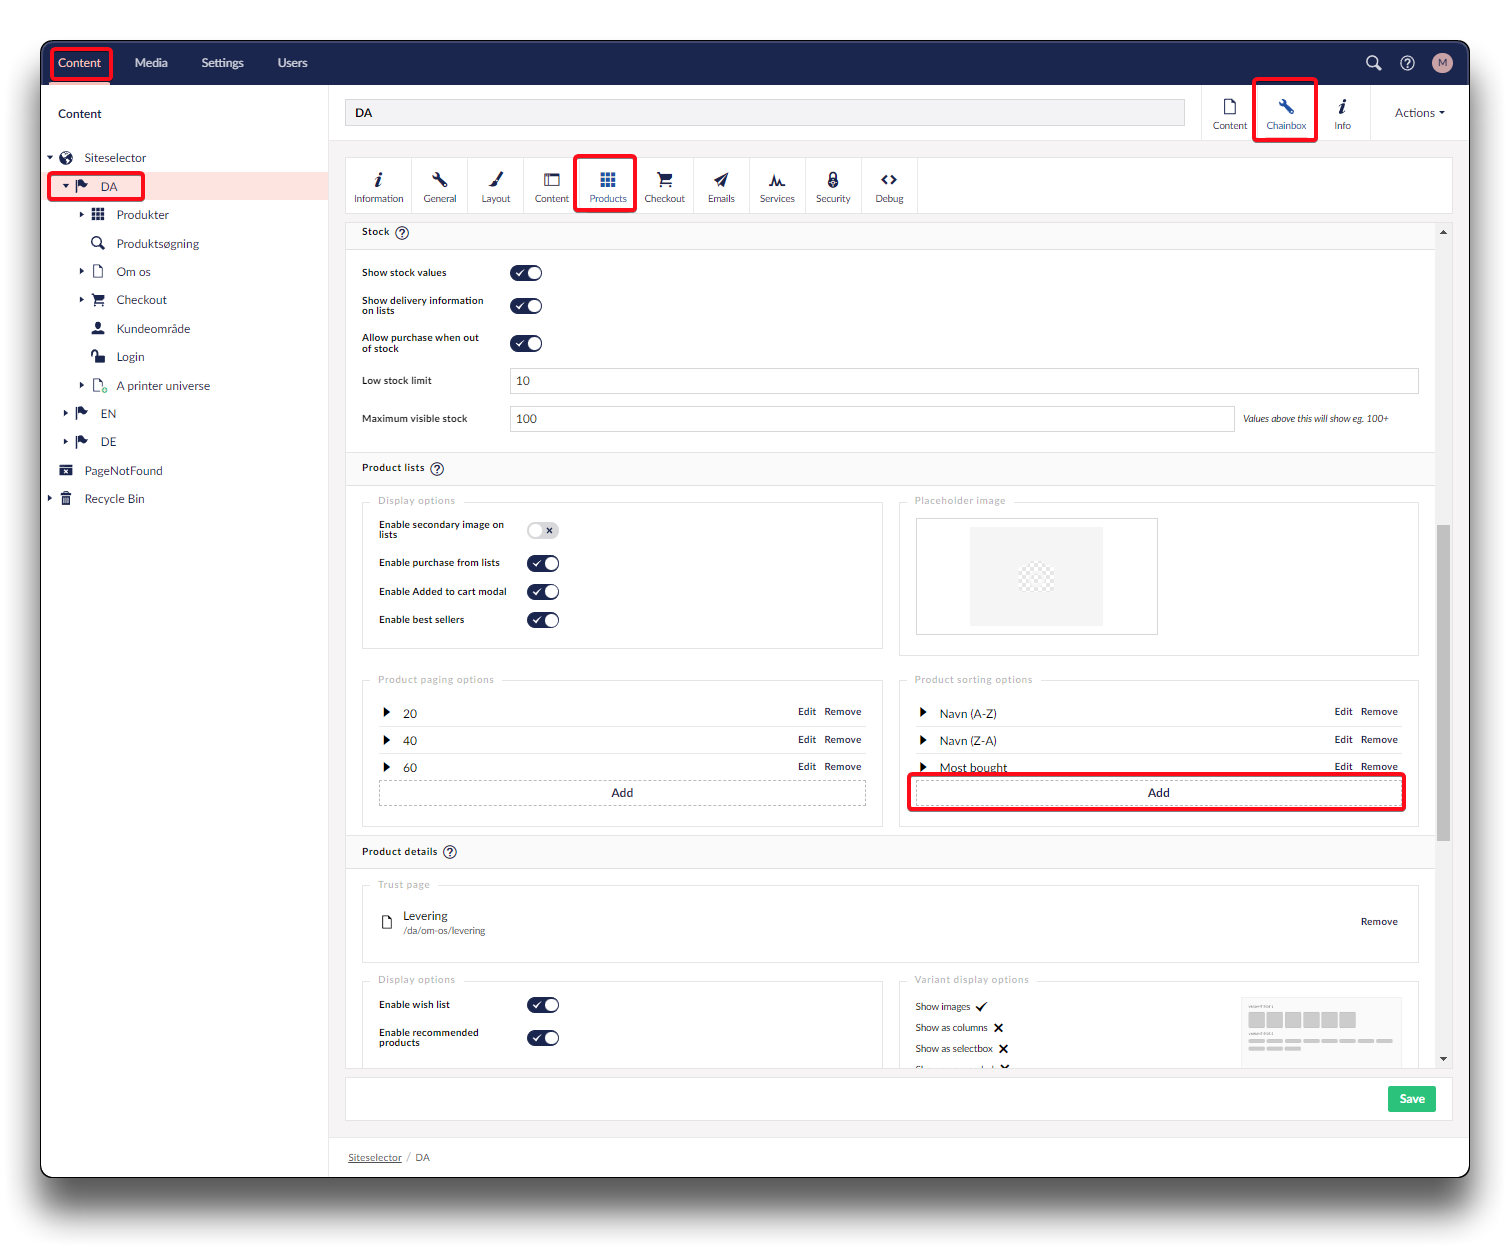Edit the paging option 40

(x=807, y=740)
